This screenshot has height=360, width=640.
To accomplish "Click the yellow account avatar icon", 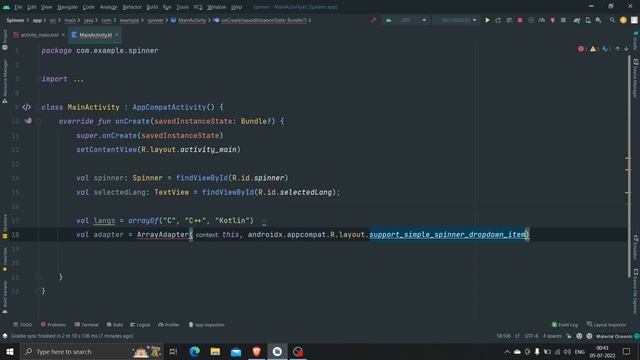I will tap(623, 20).
